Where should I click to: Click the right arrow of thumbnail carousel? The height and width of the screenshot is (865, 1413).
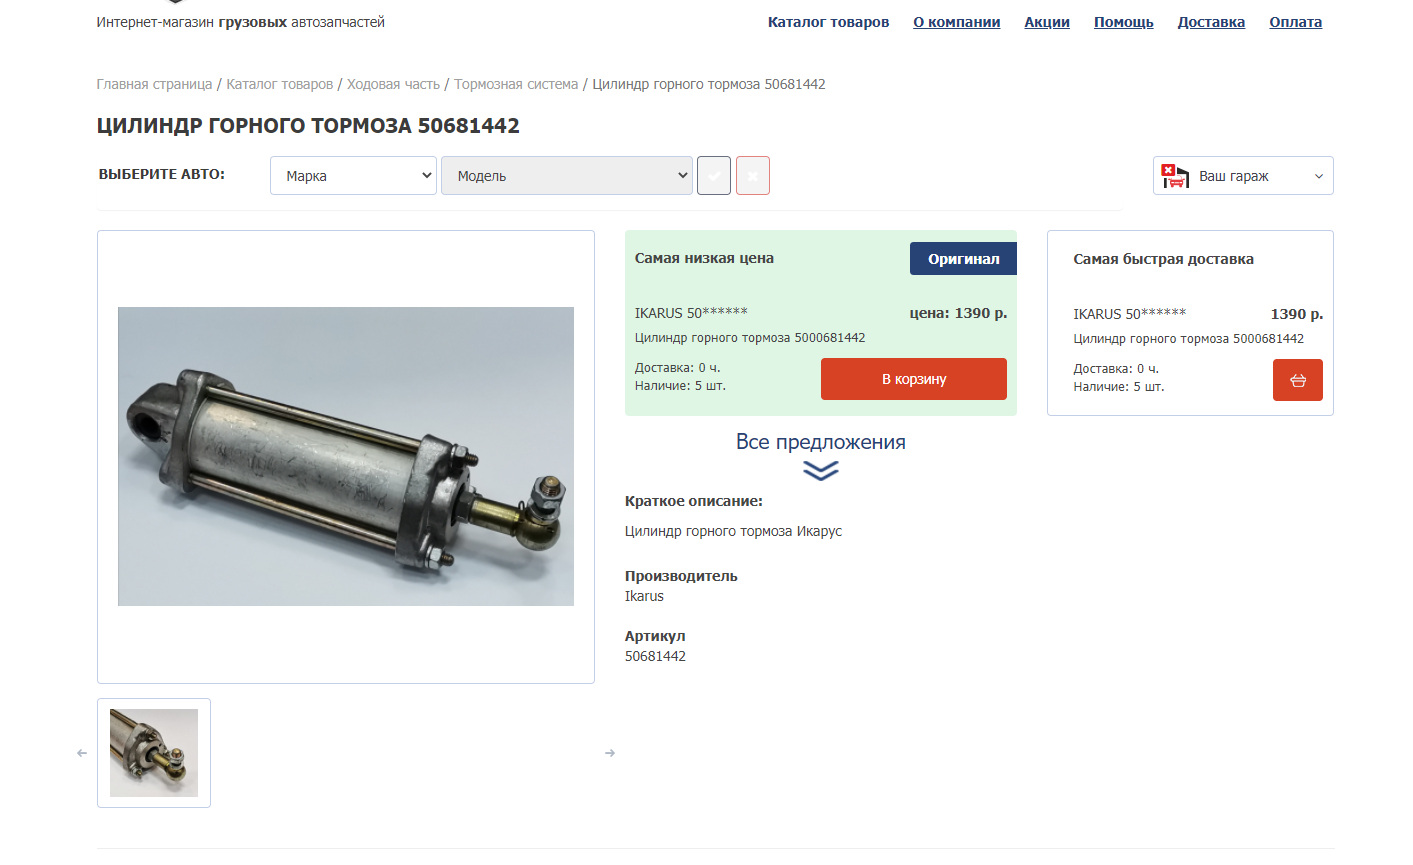coord(610,753)
